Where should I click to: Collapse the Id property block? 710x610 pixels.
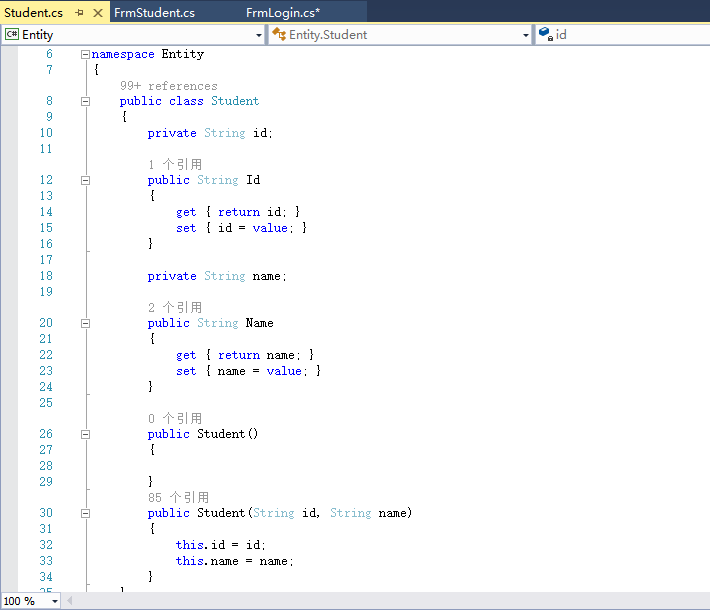coord(85,181)
